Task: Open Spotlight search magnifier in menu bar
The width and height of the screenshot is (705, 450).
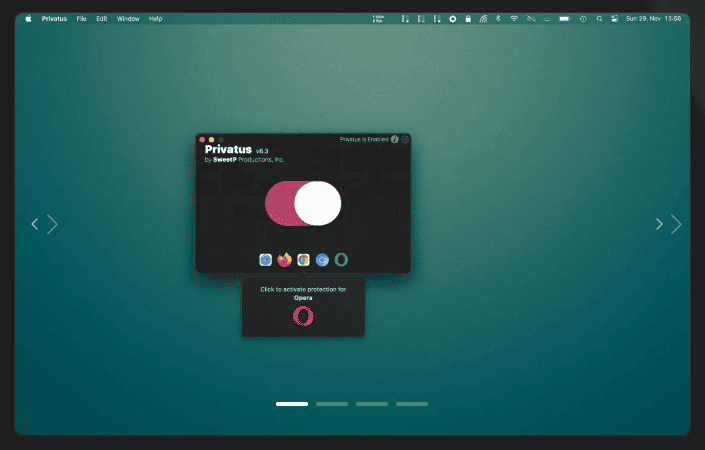Action: [x=599, y=19]
